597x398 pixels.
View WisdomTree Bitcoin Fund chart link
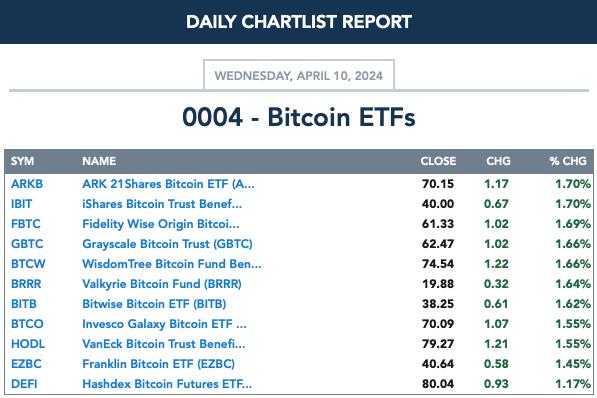tap(172, 264)
